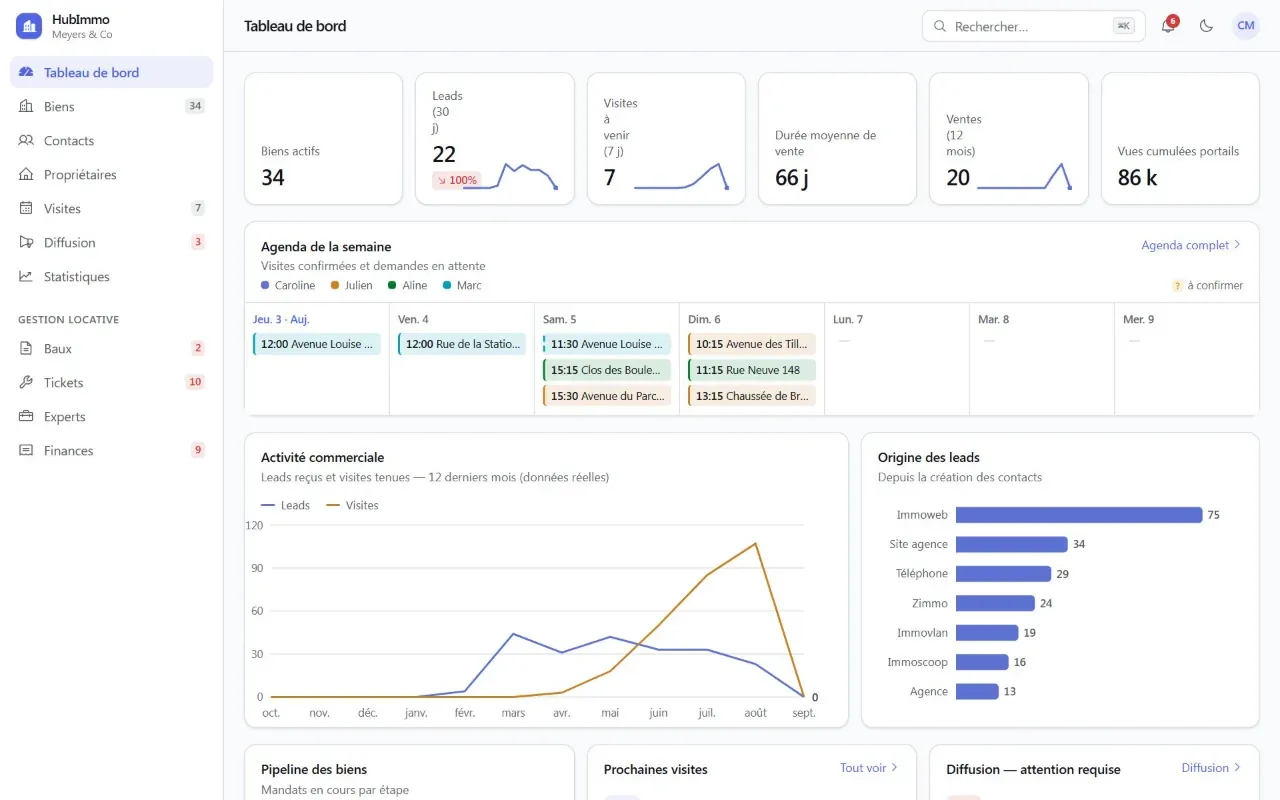Open the Durée moyenne de vente card

click(x=837, y=139)
